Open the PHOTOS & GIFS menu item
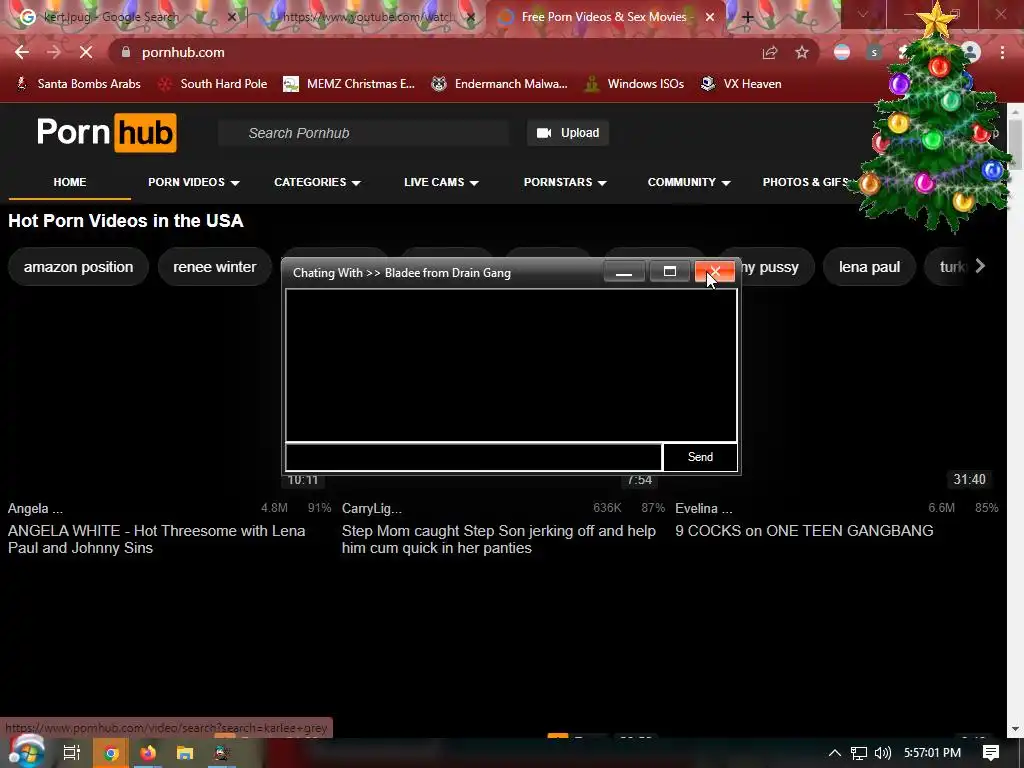 click(x=806, y=182)
